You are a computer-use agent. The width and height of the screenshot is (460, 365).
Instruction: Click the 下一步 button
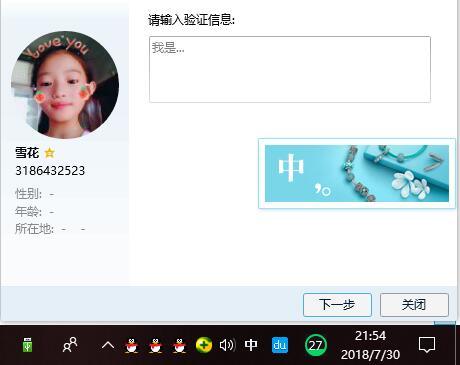pos(337,305)
